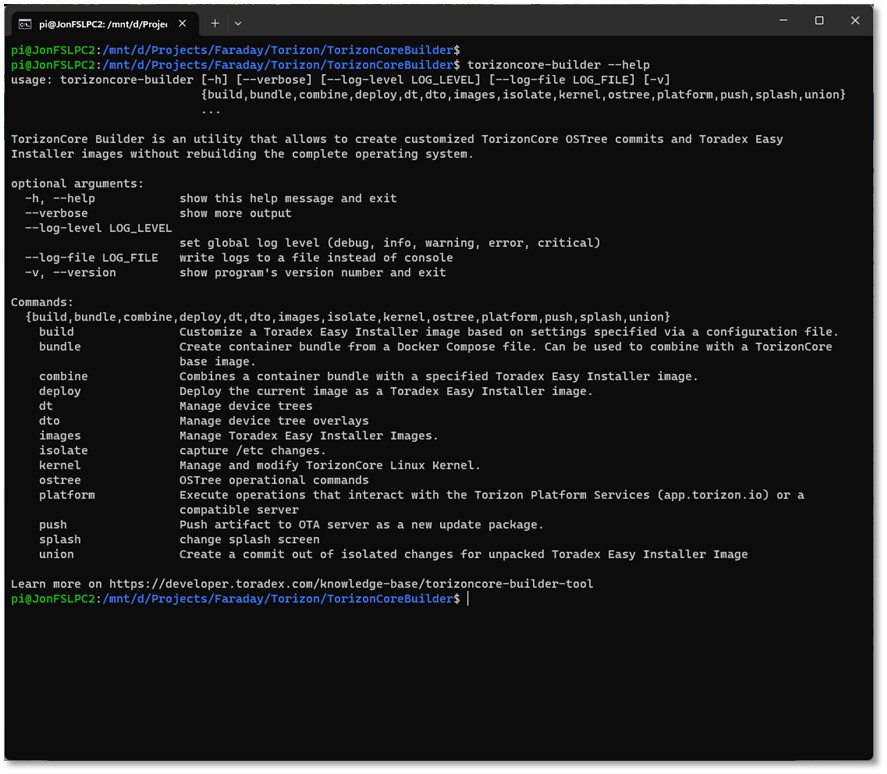The image size is (887, 774).
Task: Click the typed 'torizoncore-builder --help' command
Action: 558,65
